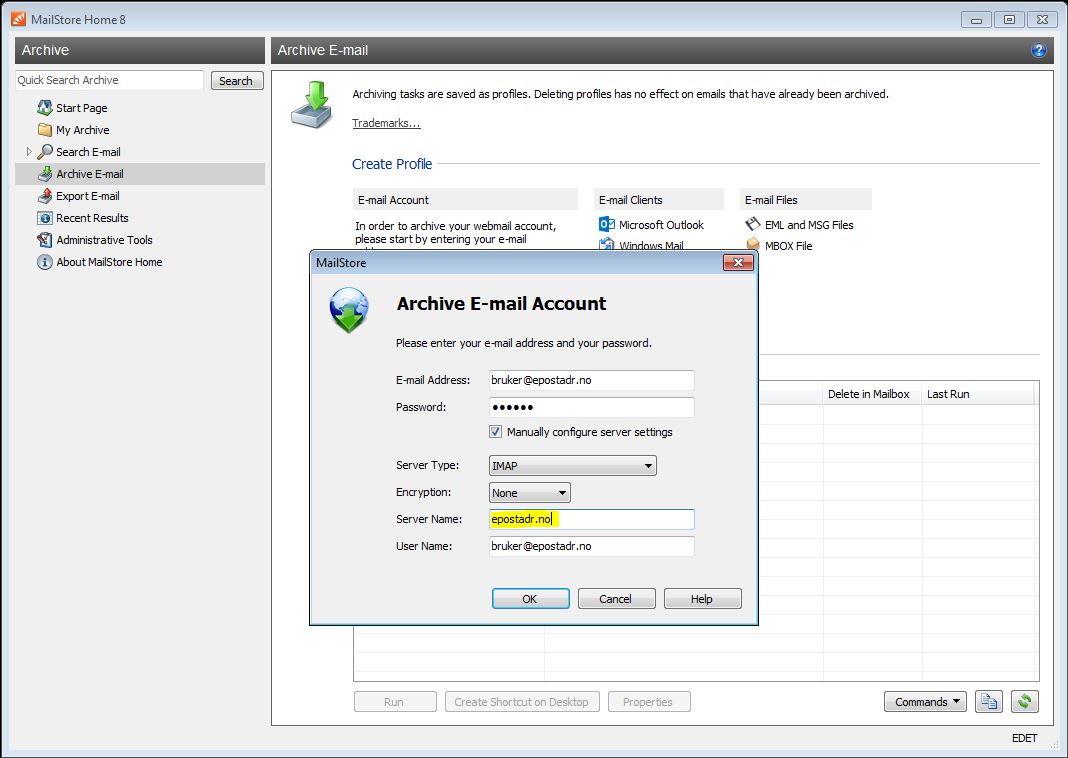Screen dimensions: 1068x758
Task: Click Create Shortcut on Desktop button
Action: click(522, 701)
